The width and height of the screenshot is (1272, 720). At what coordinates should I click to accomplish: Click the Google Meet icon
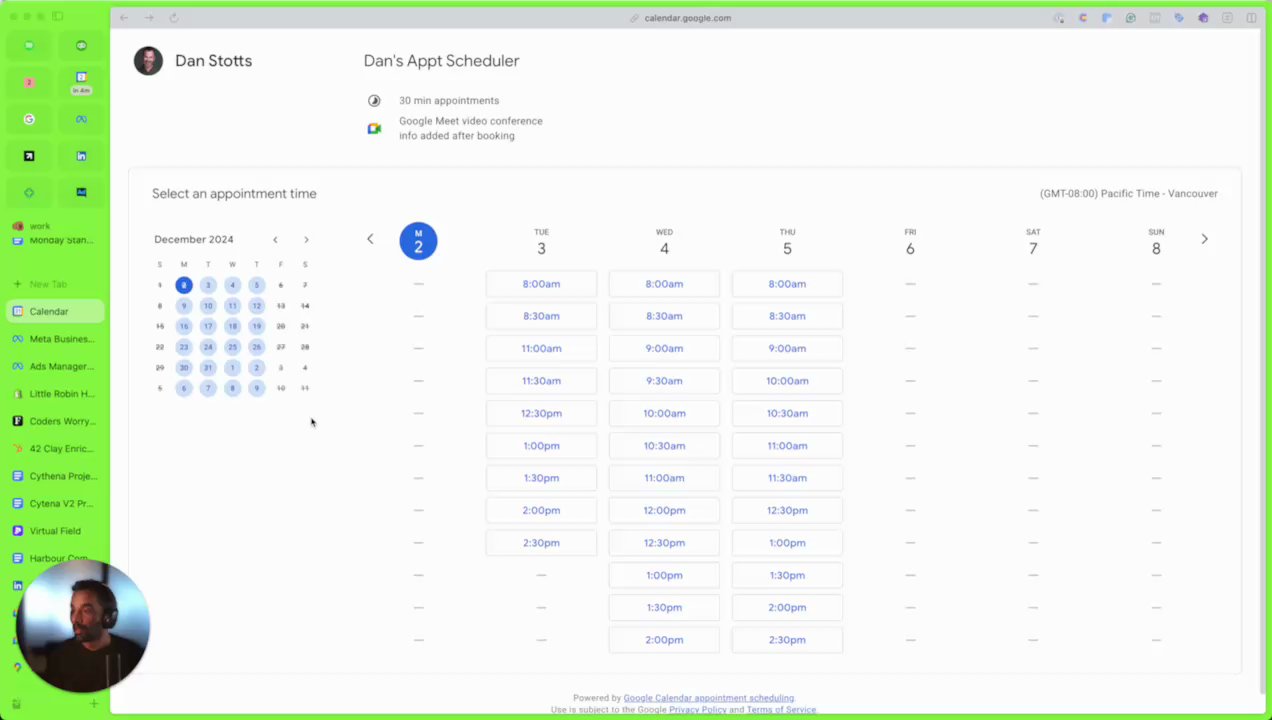point(374,128)
